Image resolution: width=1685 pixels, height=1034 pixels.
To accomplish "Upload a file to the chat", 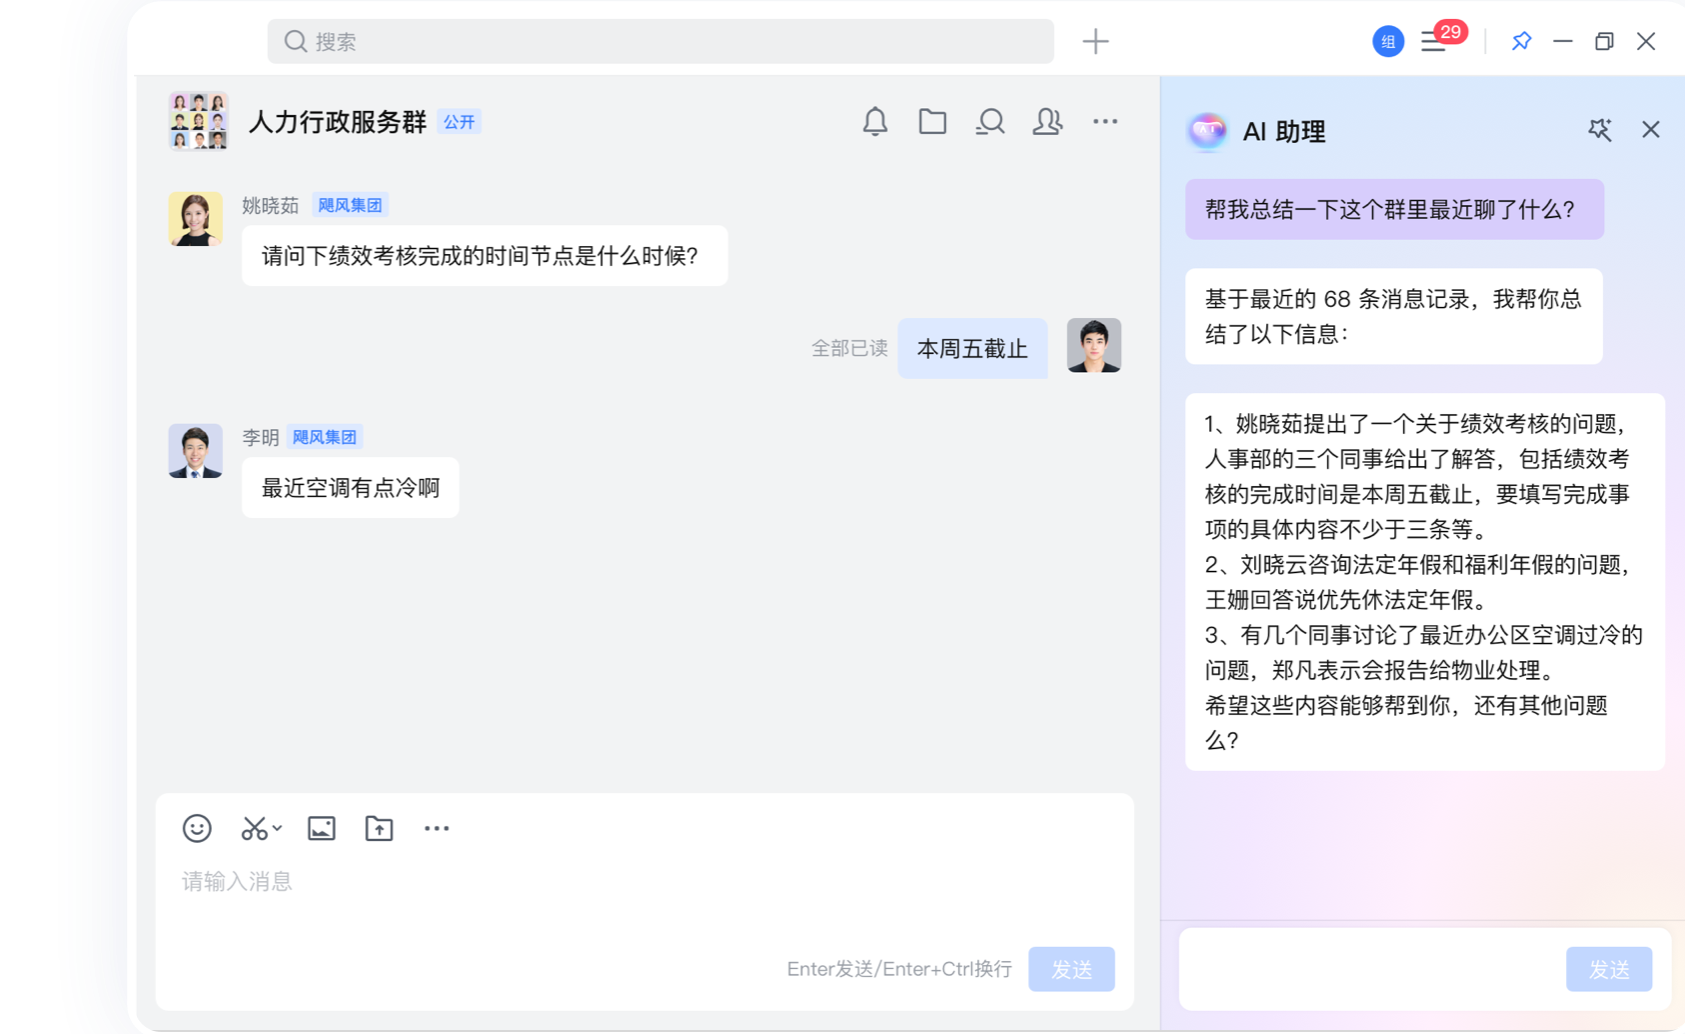I will pyautogui.click(x=378, y=829).
